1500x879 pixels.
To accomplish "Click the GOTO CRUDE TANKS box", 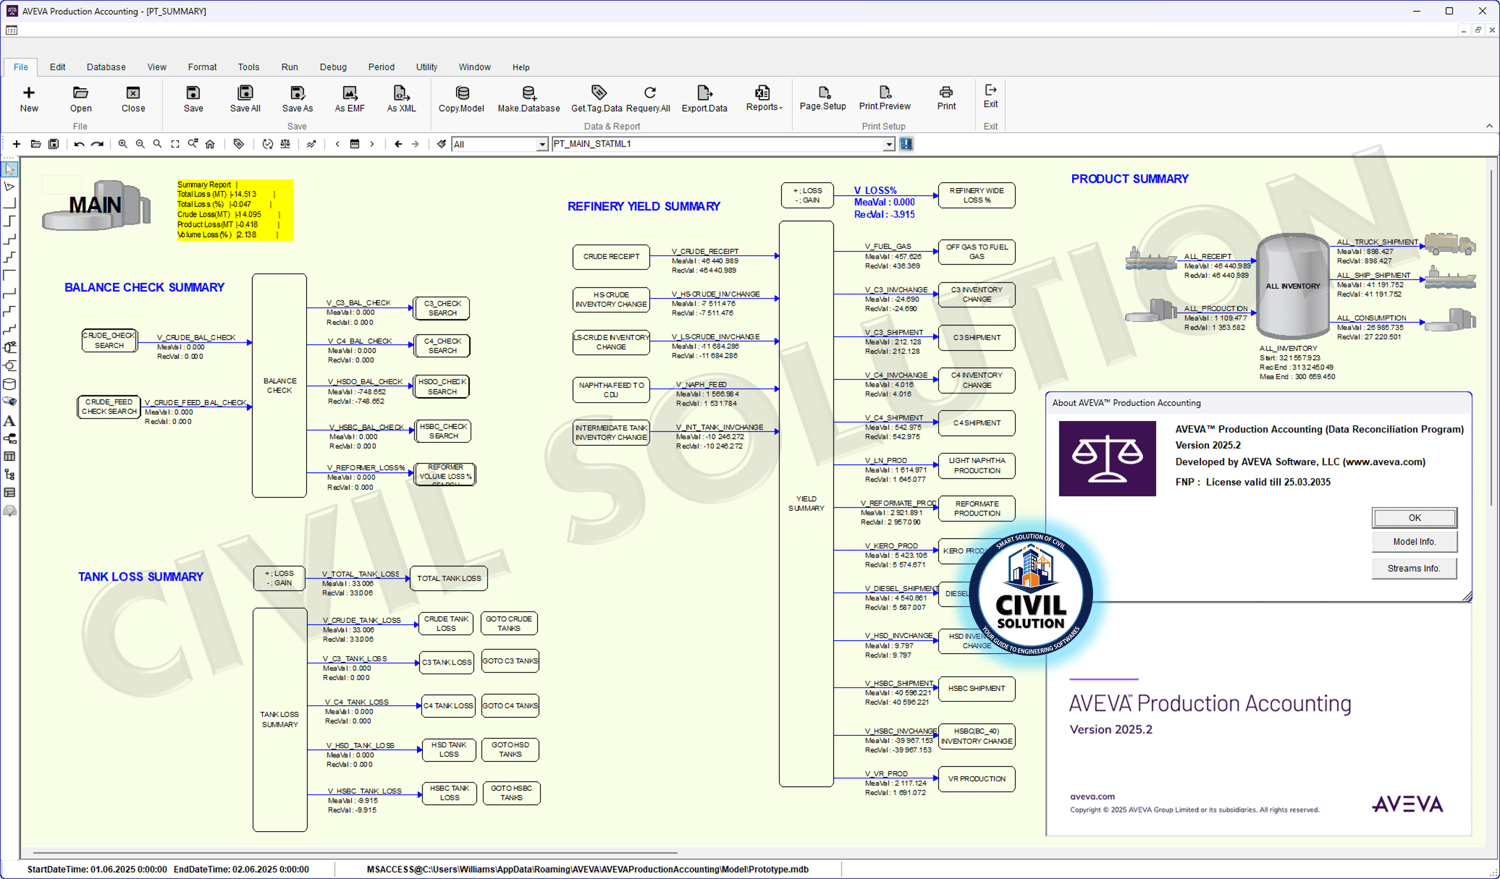I will 509,624.
